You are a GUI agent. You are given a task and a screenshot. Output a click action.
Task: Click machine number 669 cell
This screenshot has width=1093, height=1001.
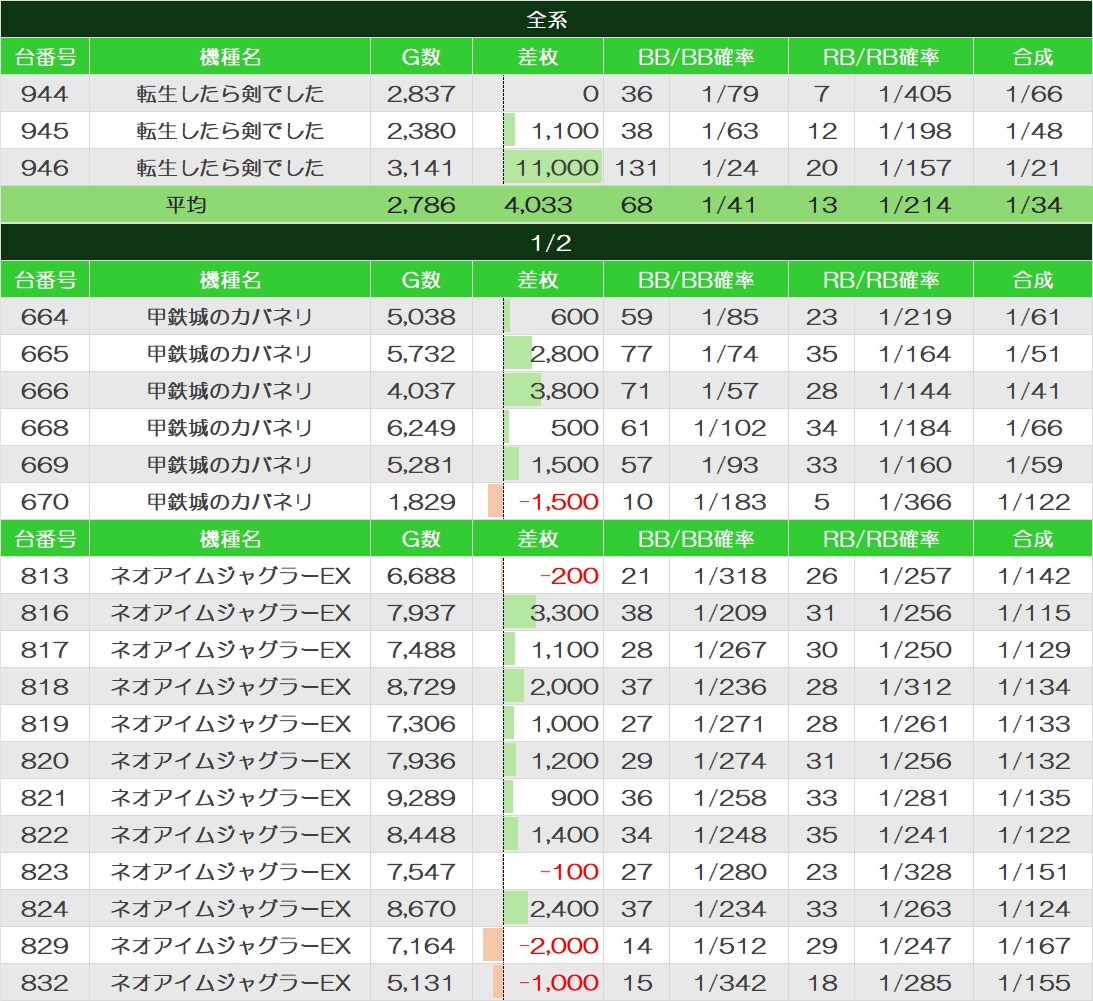45,464
